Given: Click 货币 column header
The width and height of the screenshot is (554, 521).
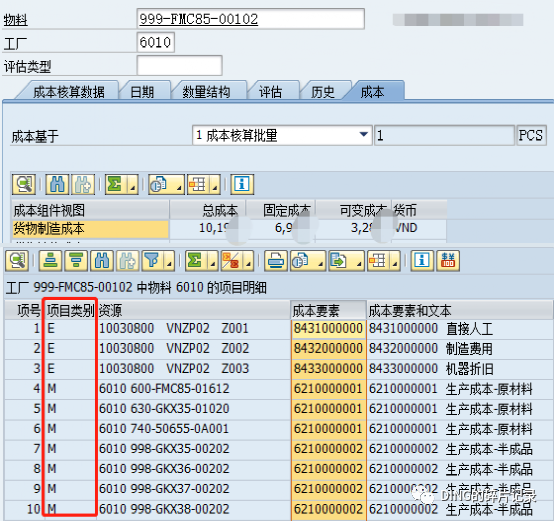Looking at the screenshot, I should [x=419, y=211].
